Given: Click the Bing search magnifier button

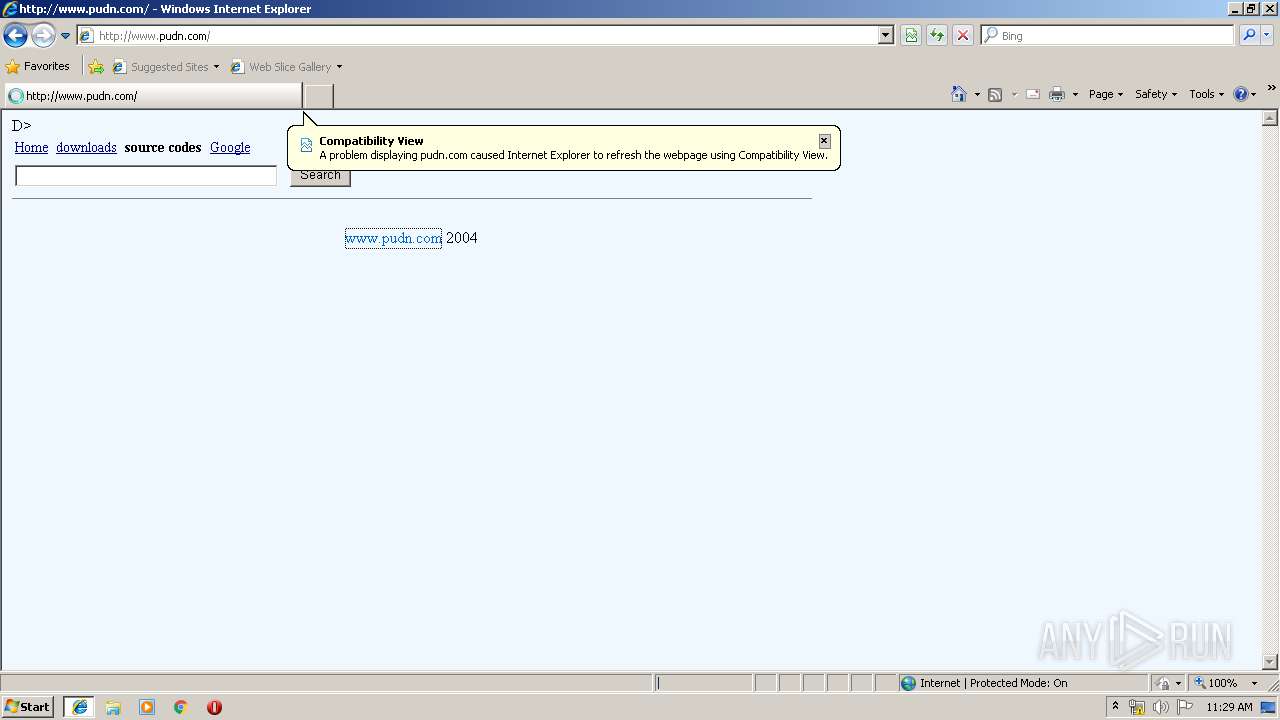Looking at the screenshot, I should pos(1249,36).
